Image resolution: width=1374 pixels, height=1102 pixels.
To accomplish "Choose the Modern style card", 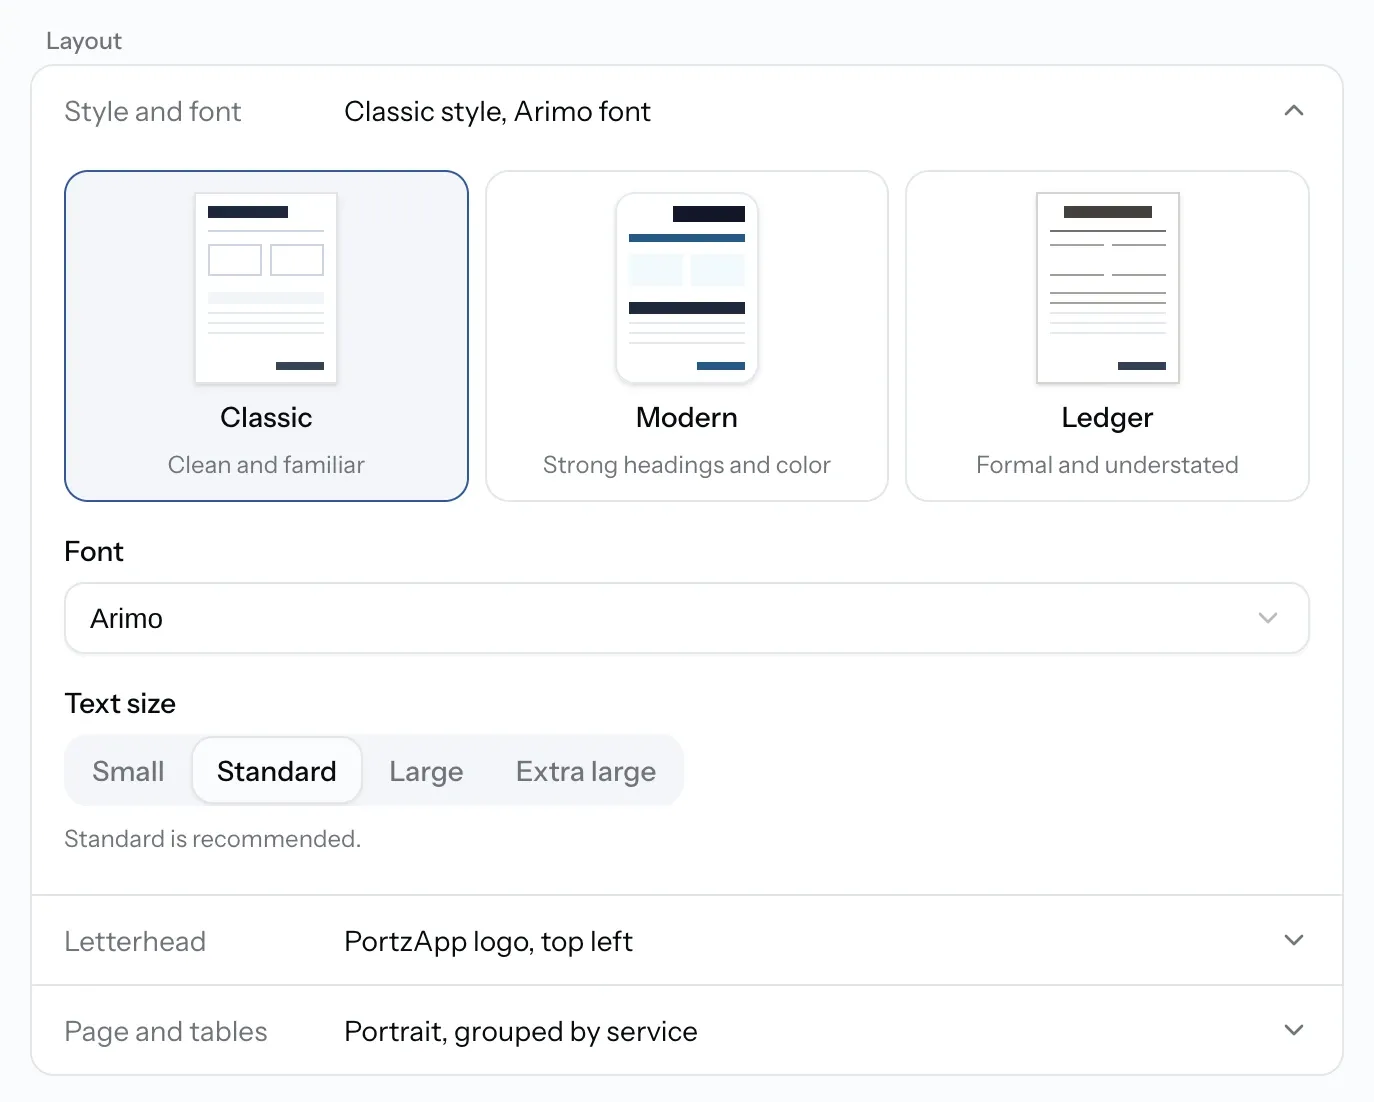I will coord(687,336).
